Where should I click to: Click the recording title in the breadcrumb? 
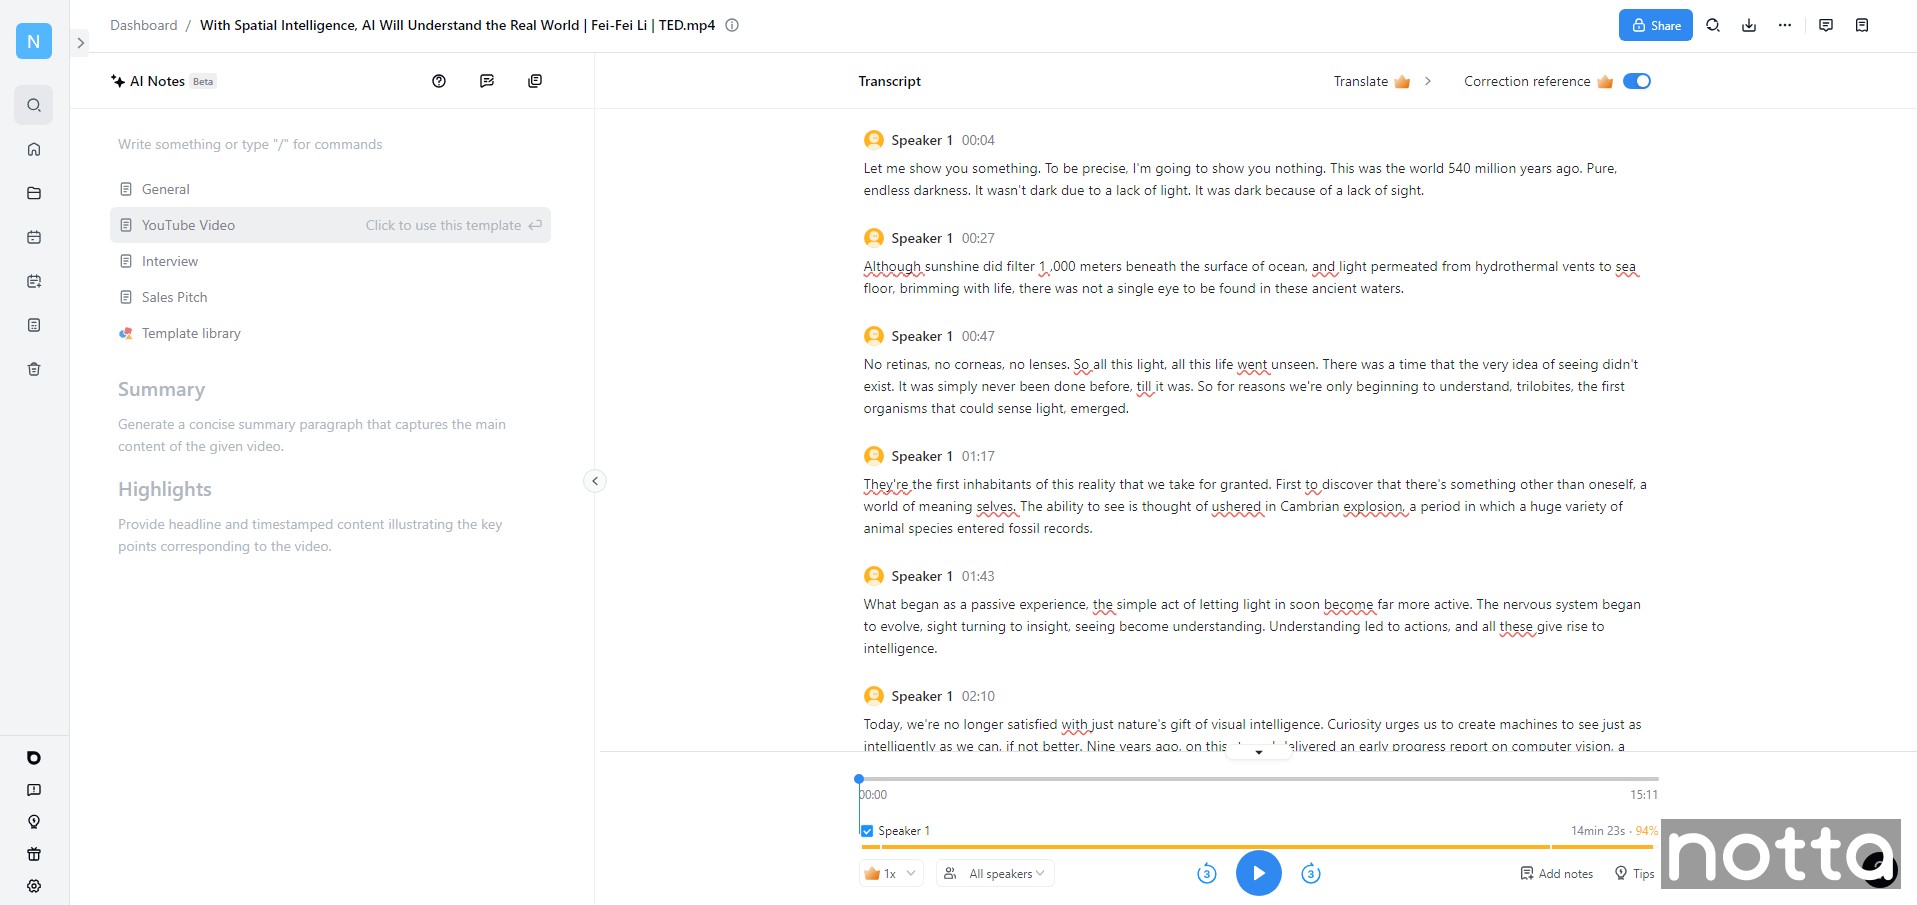pyautogui.click(x=457, y=25)
